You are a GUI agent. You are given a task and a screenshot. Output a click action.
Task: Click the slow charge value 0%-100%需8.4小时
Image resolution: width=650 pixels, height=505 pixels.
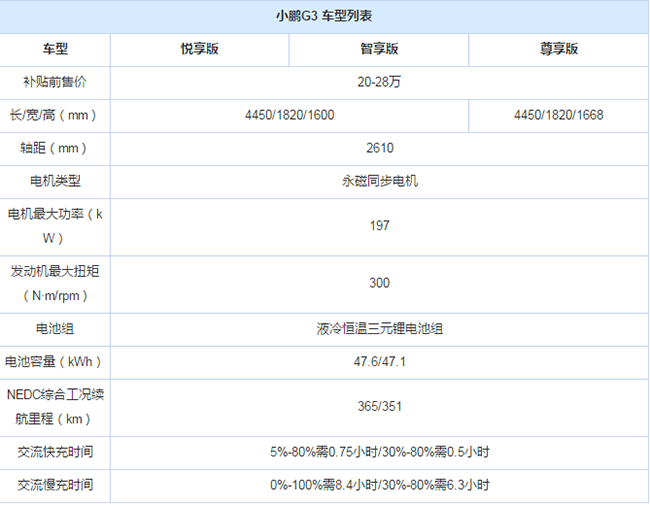click(x=323, y=485)
